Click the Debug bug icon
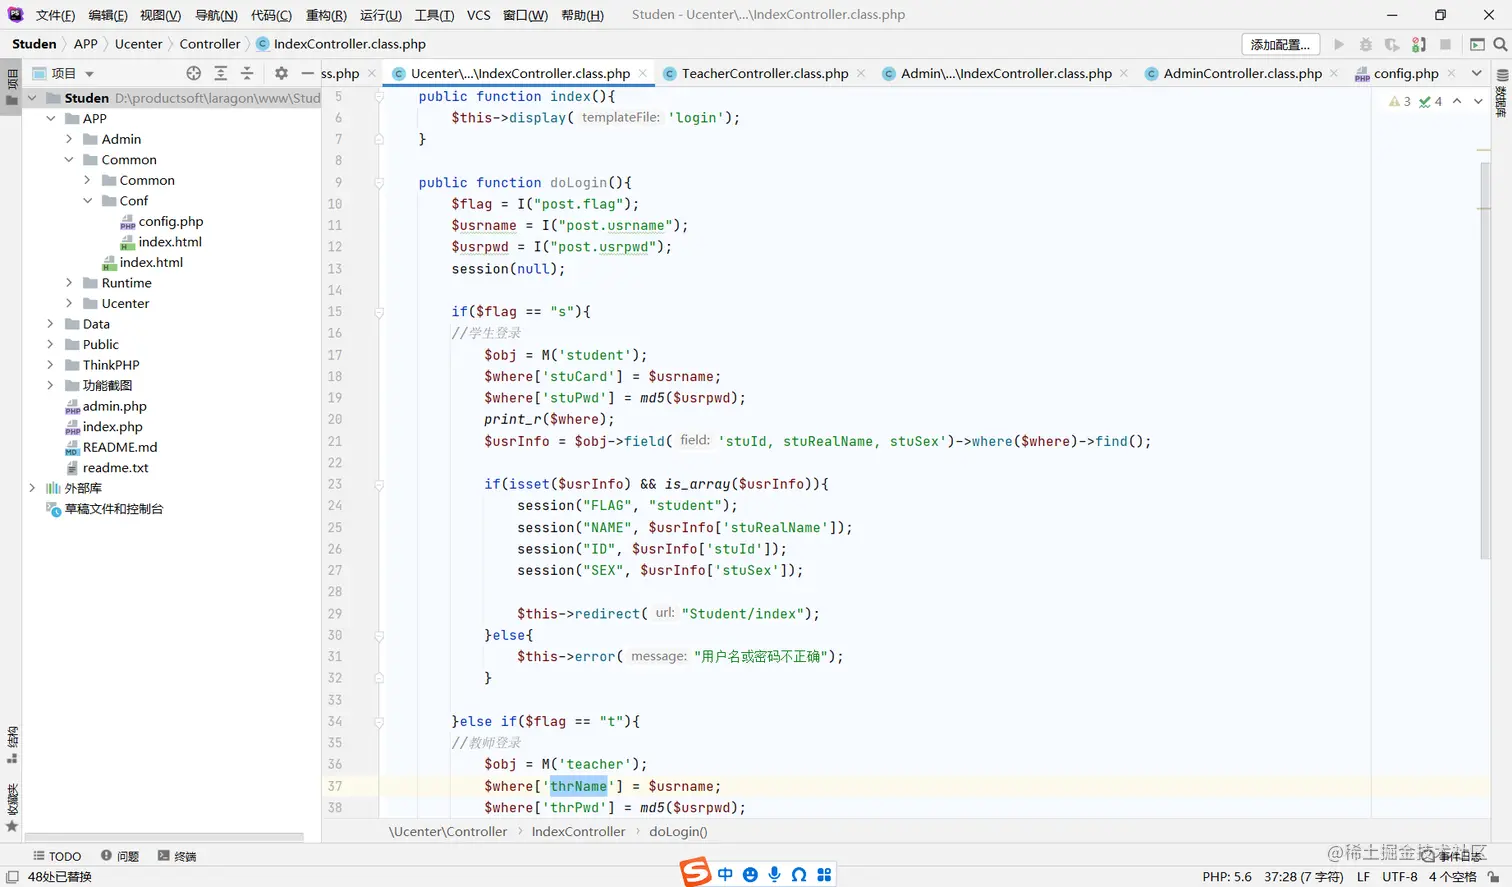This screenshot has width=1512, height=887. (x=1366, y=45)
